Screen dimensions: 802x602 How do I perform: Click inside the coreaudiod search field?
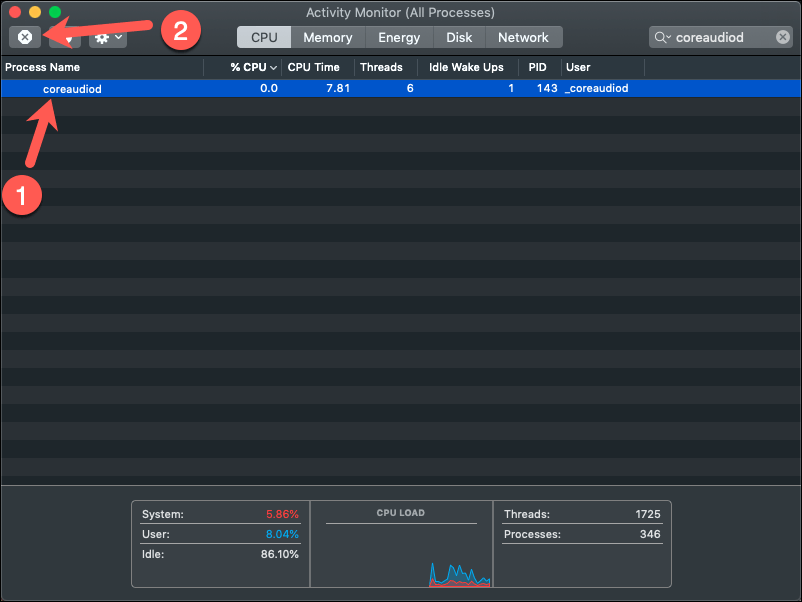pos(721,37)
